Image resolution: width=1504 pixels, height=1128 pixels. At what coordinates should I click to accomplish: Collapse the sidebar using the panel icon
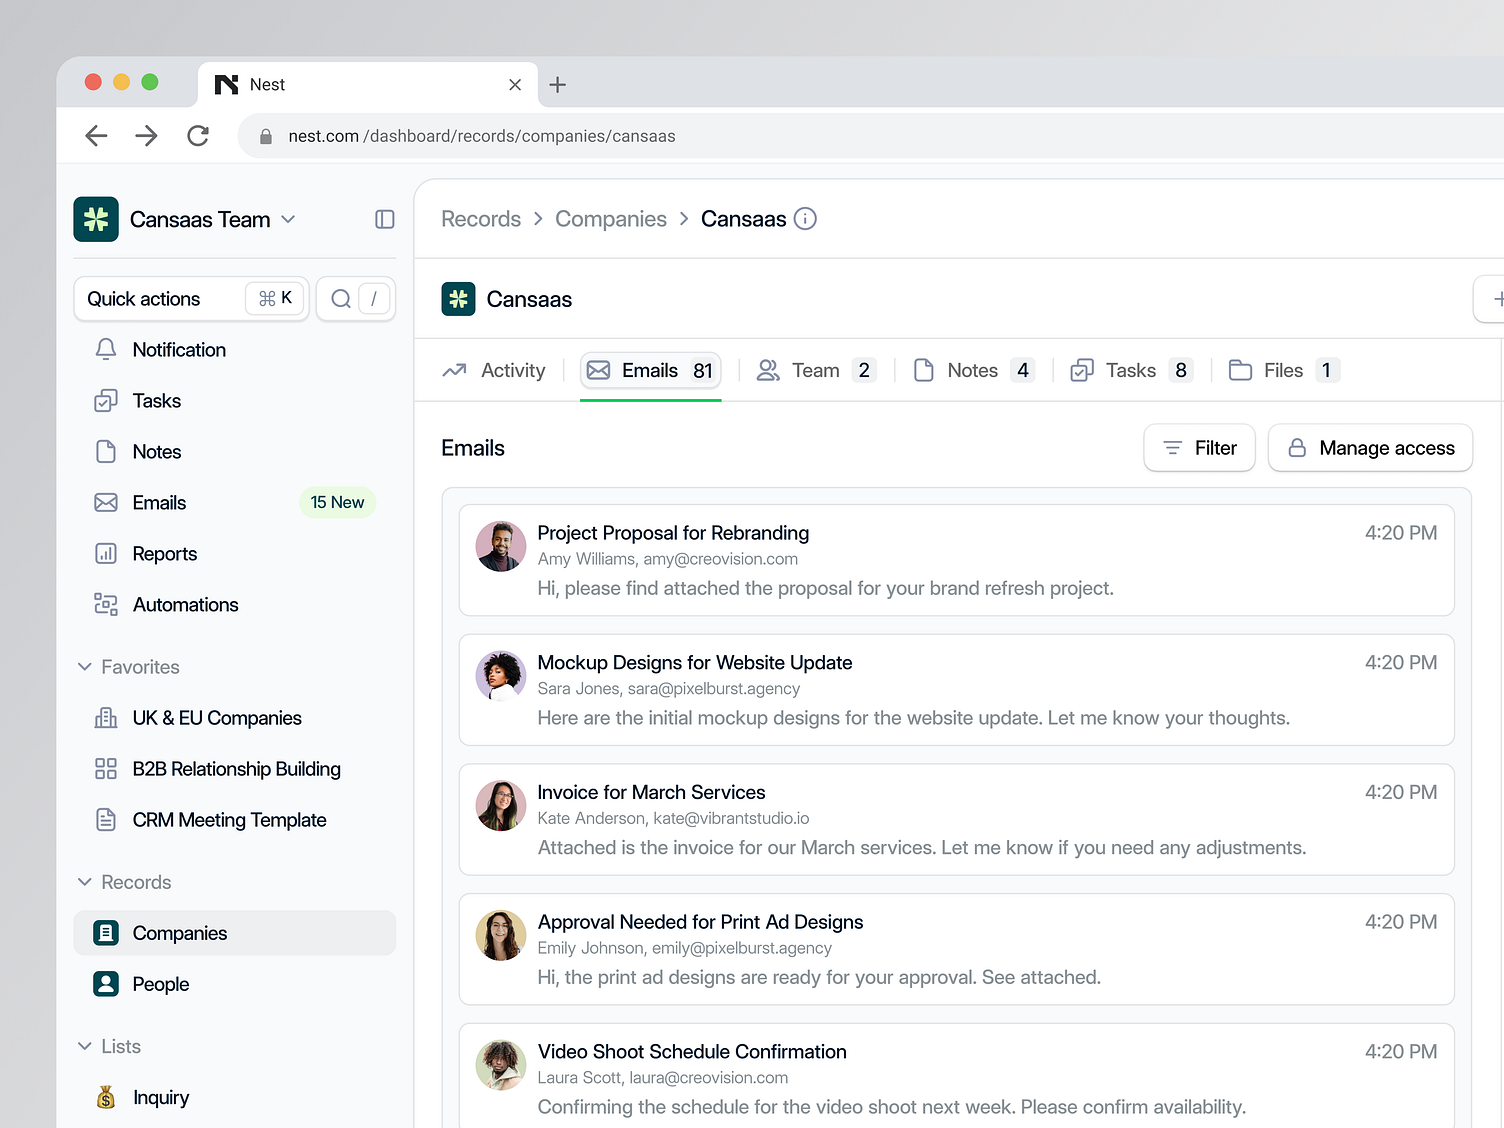click(x=384, y=219)
